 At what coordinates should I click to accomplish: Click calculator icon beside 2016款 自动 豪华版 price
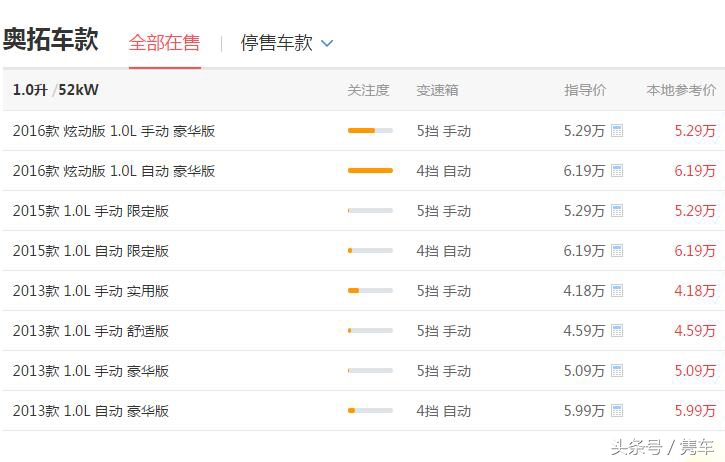[x=617, y=171]
